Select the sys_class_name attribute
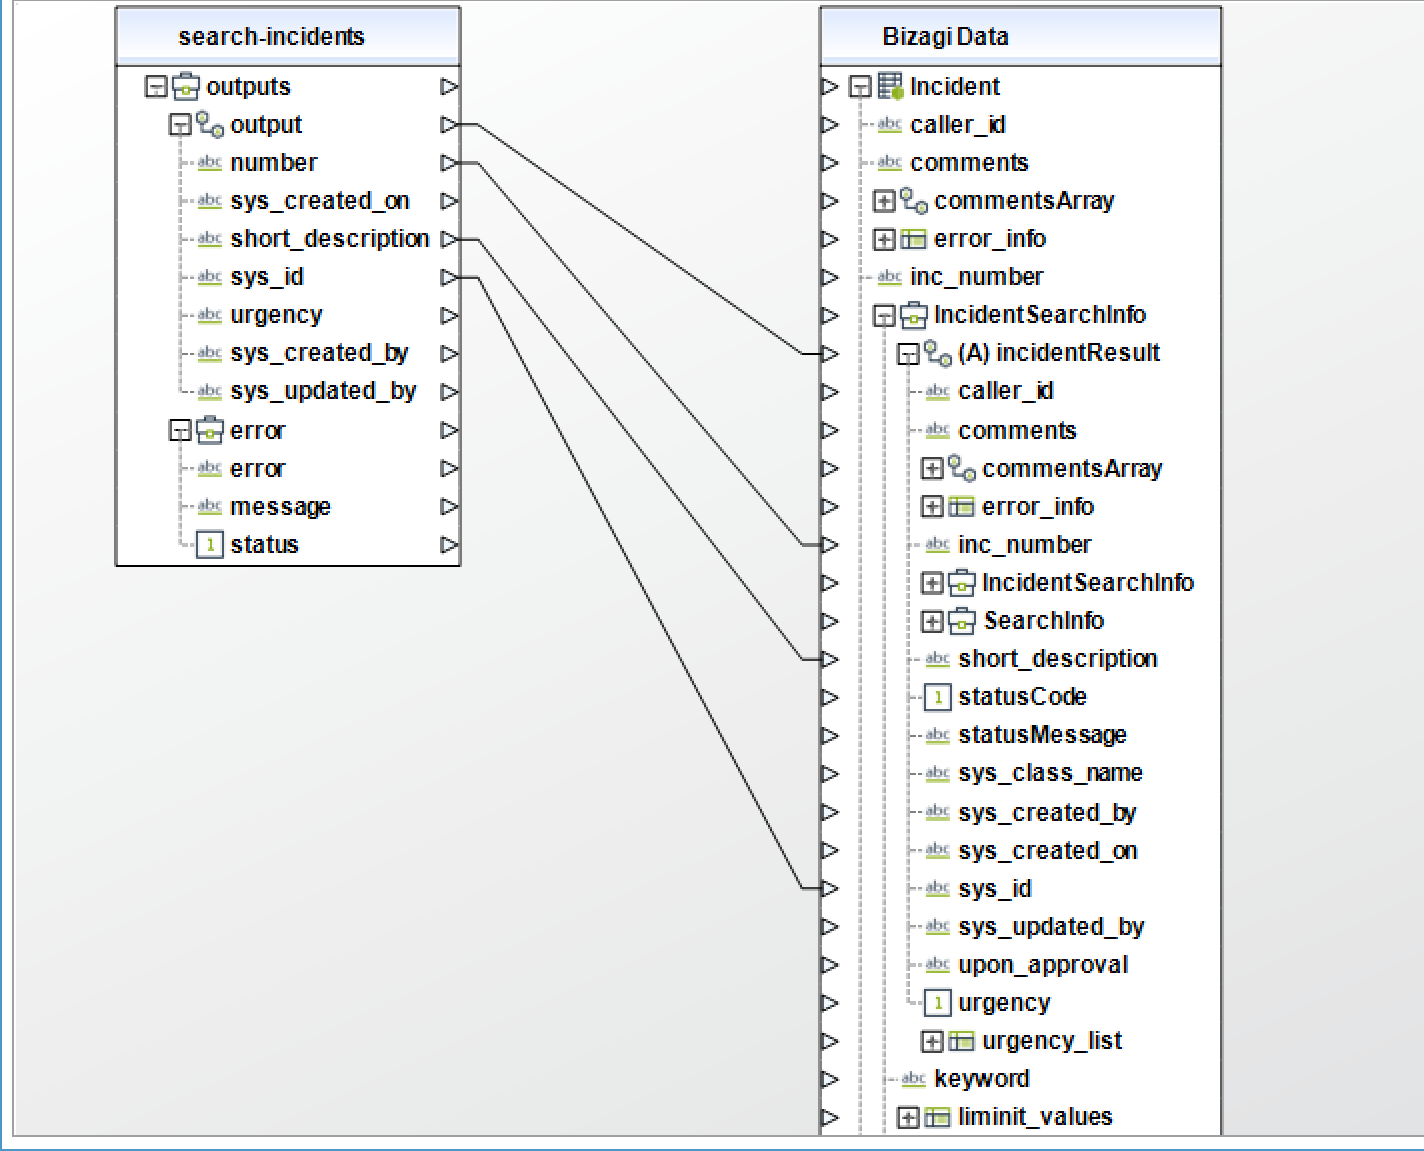Viewport: 1424px width, 1151px height. pyautogui.click(x=1050, y=773)
